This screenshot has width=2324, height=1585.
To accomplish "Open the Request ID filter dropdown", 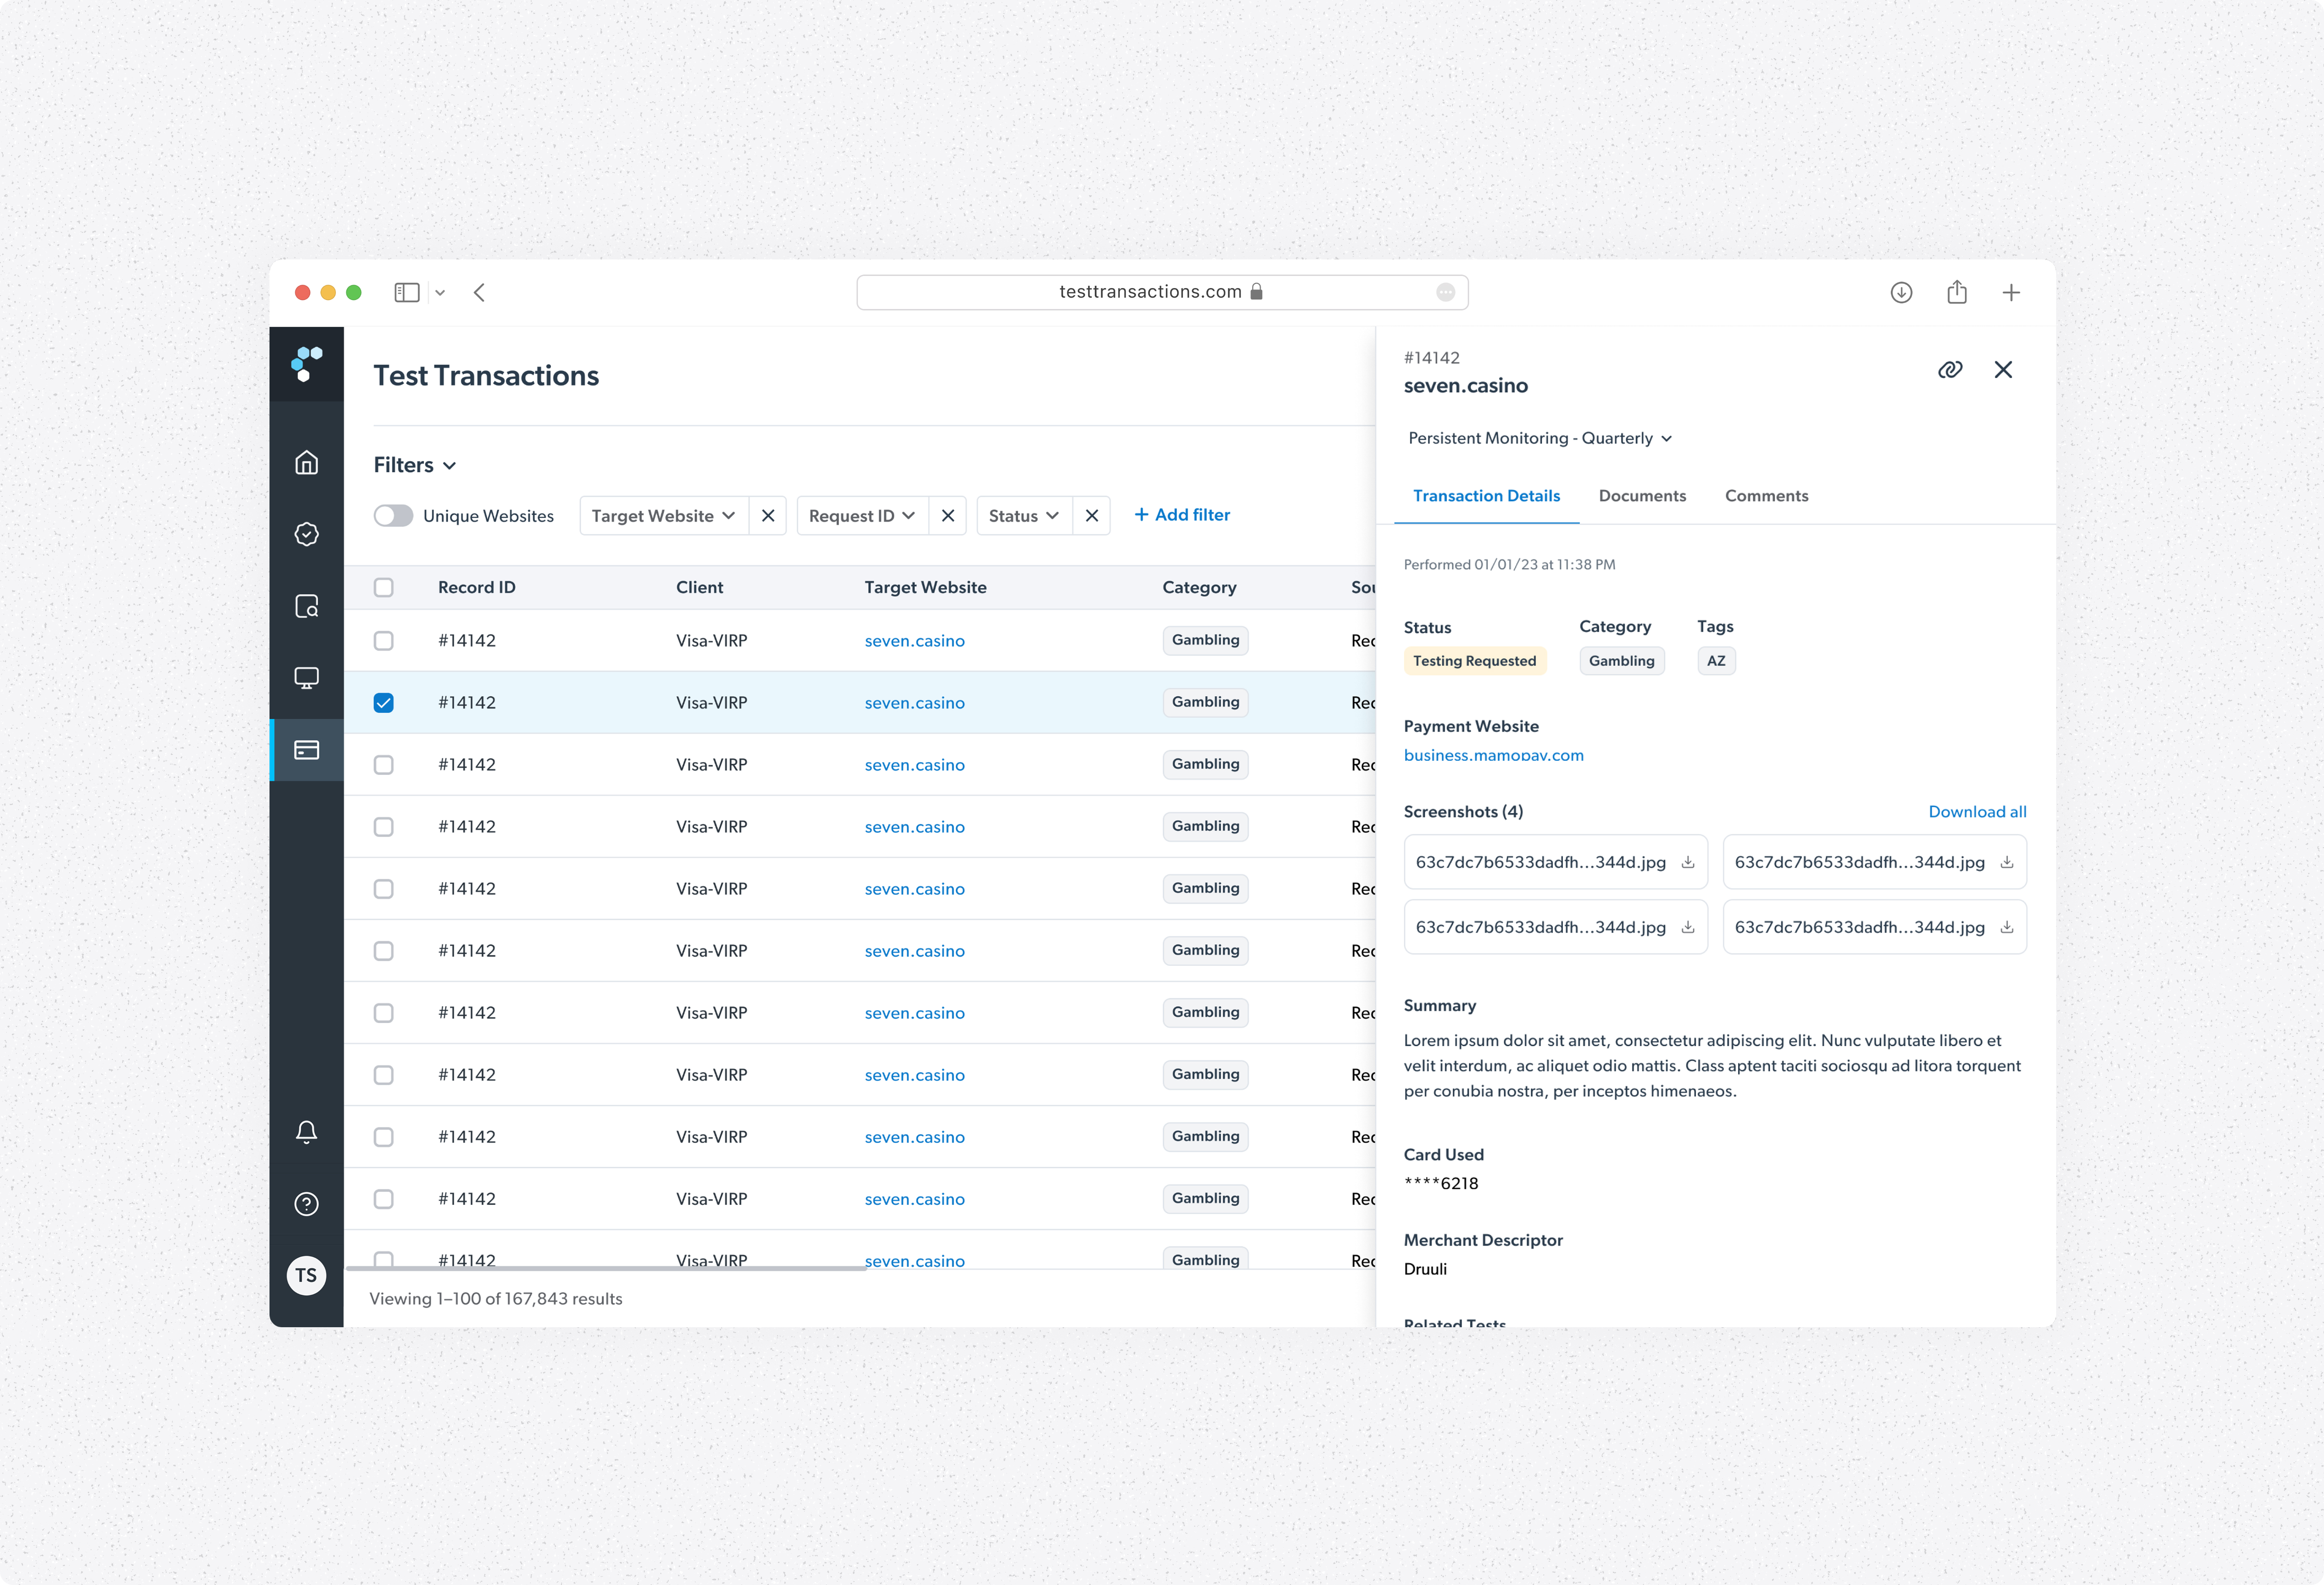I will [x=862, y=516].
